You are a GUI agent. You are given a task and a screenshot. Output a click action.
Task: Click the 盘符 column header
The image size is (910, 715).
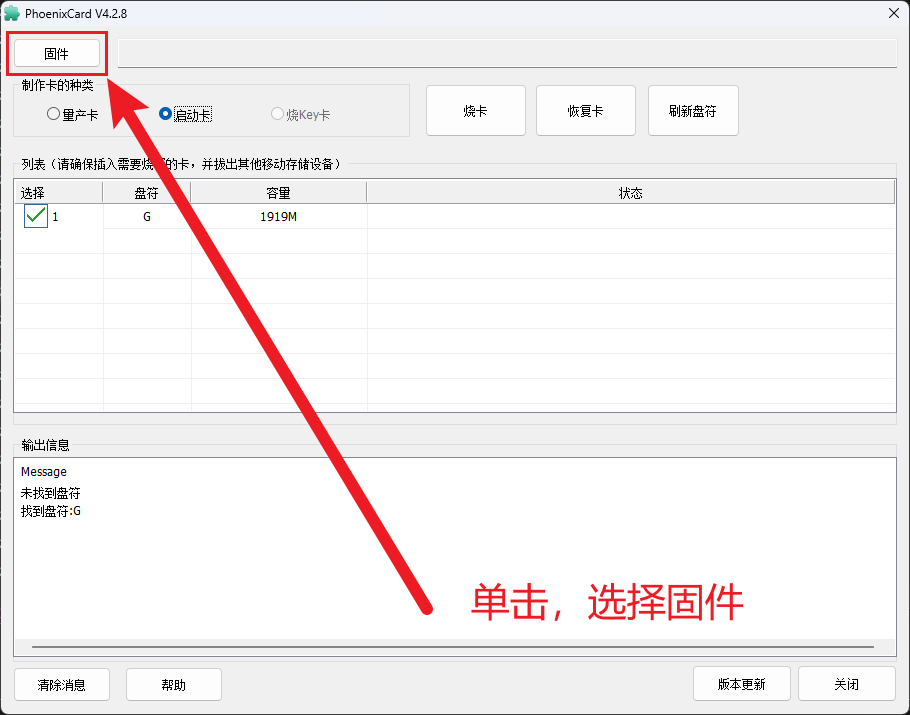tap(146, 193)
